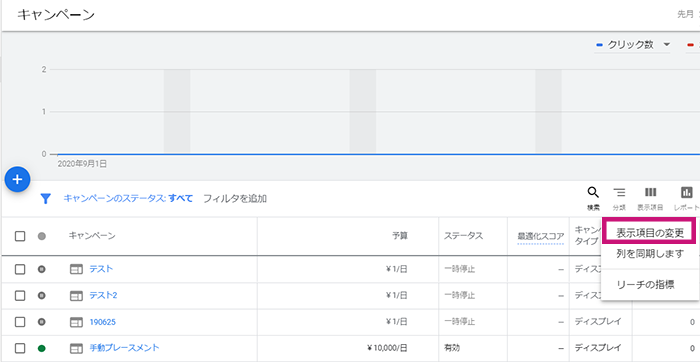Image resolution: width=700 pixels, height=362 pixels.
Task: Click the ¥10,000/日 budget cell
Action: (387, 348)
